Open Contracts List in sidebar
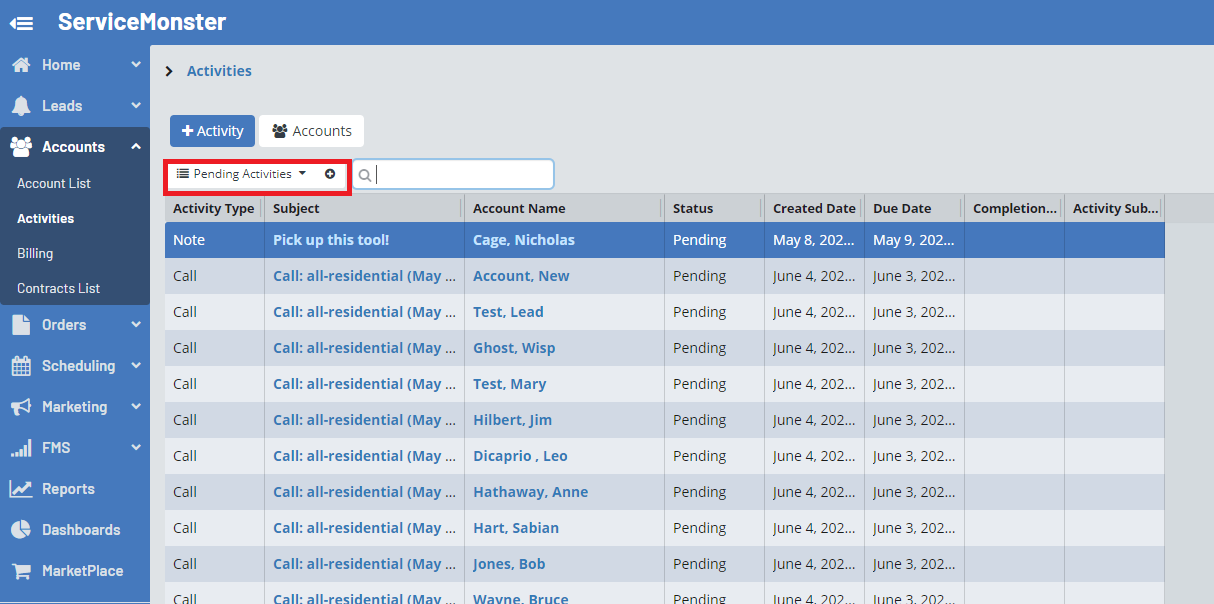 59,289
